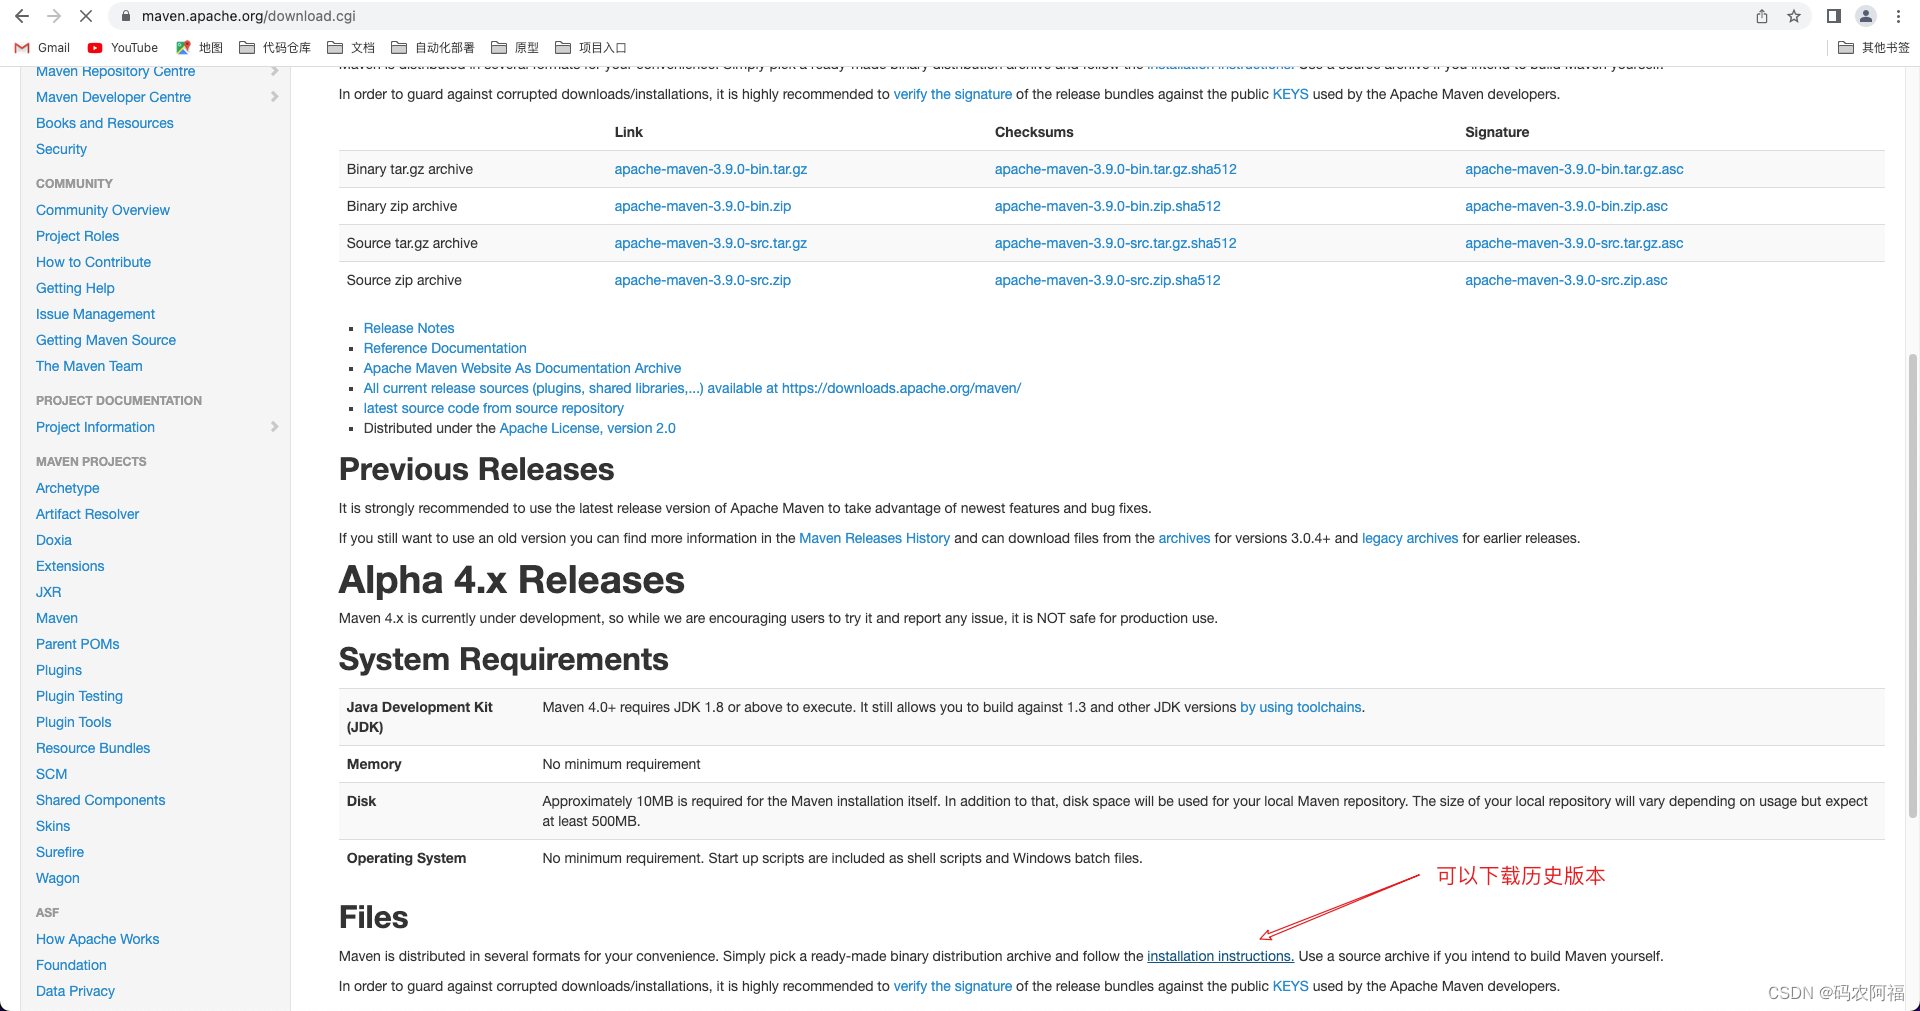1920x1011 pixels.
Task: Select the System Requirements heading
Action: click(x=503, y=659)
